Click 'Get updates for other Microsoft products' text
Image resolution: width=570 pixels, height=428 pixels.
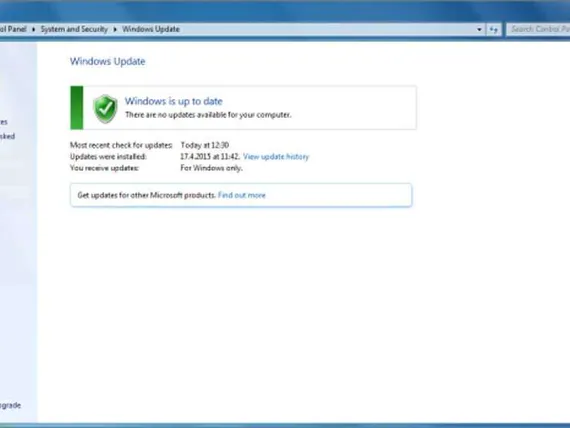(x=146, y=195)
